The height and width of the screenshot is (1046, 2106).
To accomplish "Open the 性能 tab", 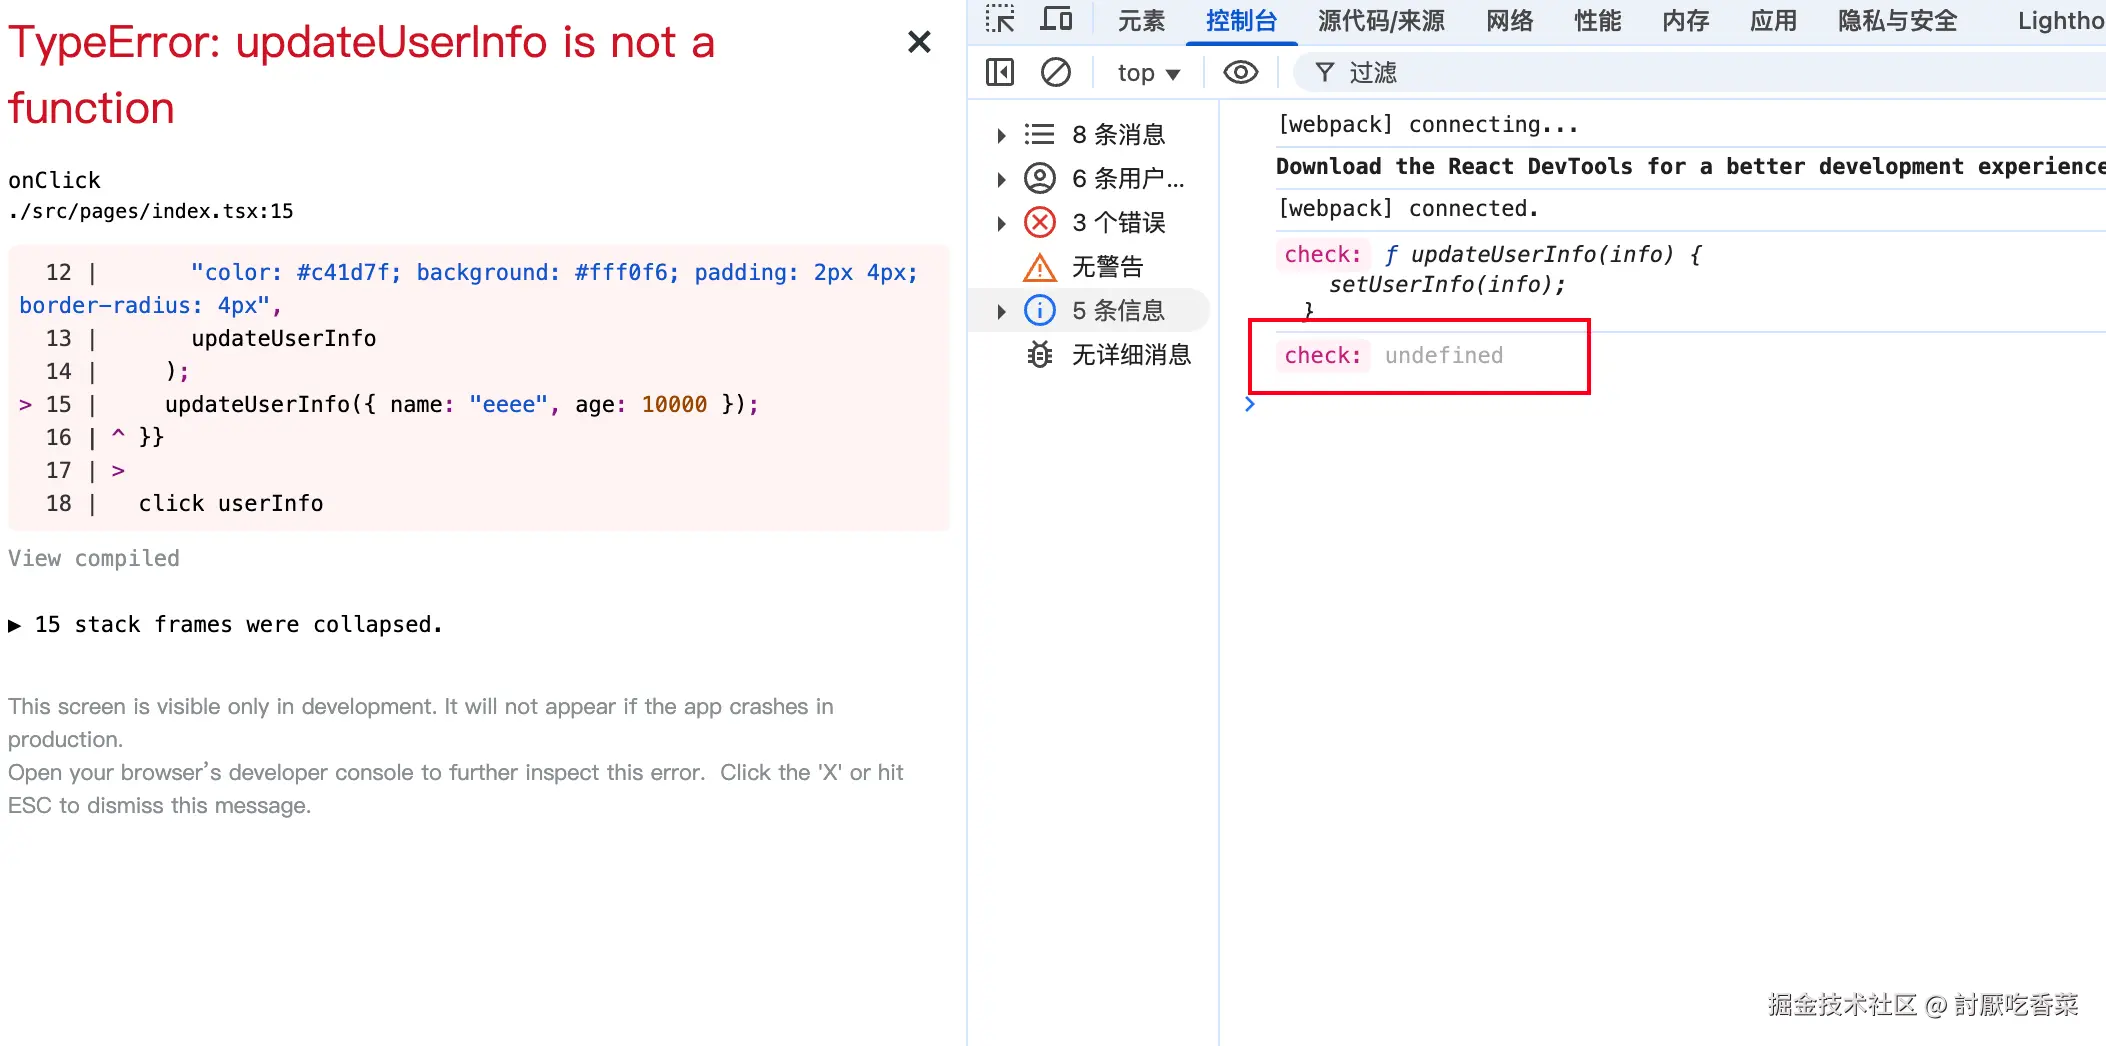I will [1597, 20].
